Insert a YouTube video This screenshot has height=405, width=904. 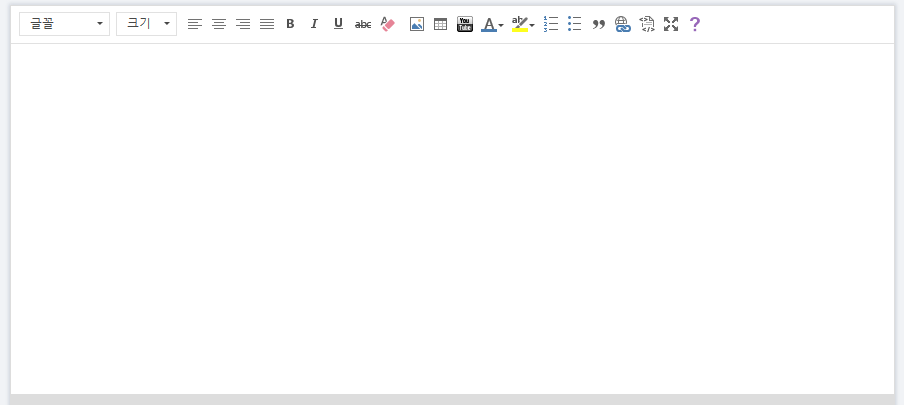click(x=465, y=24)
